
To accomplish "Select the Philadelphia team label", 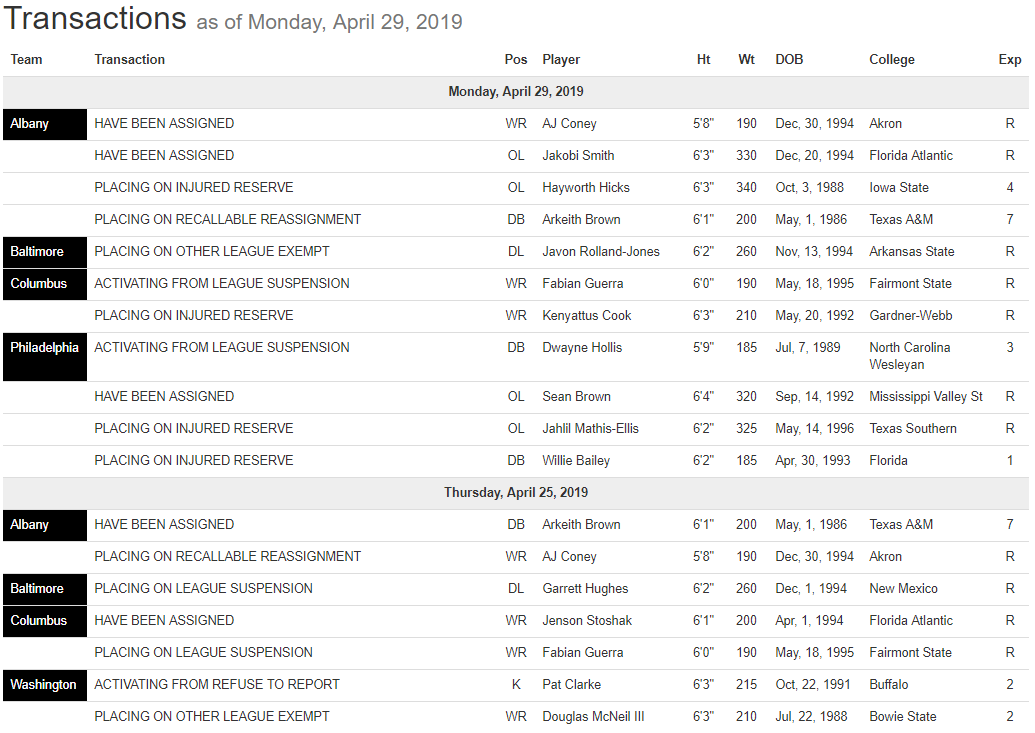I will 44,348.
